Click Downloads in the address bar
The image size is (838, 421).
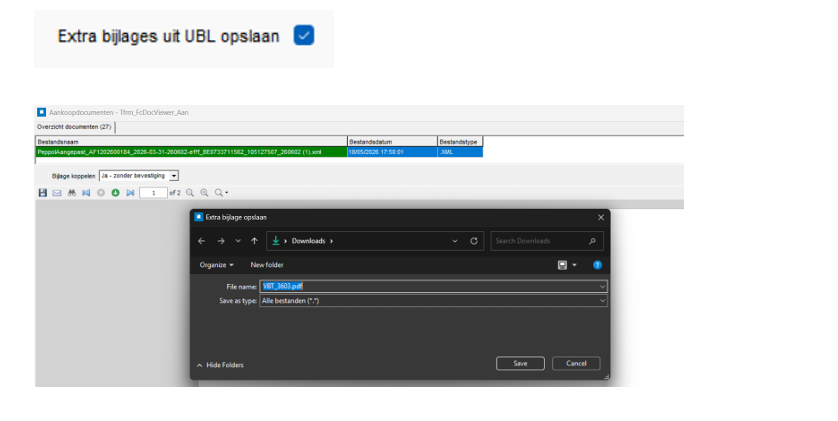(x=308, y=241)
